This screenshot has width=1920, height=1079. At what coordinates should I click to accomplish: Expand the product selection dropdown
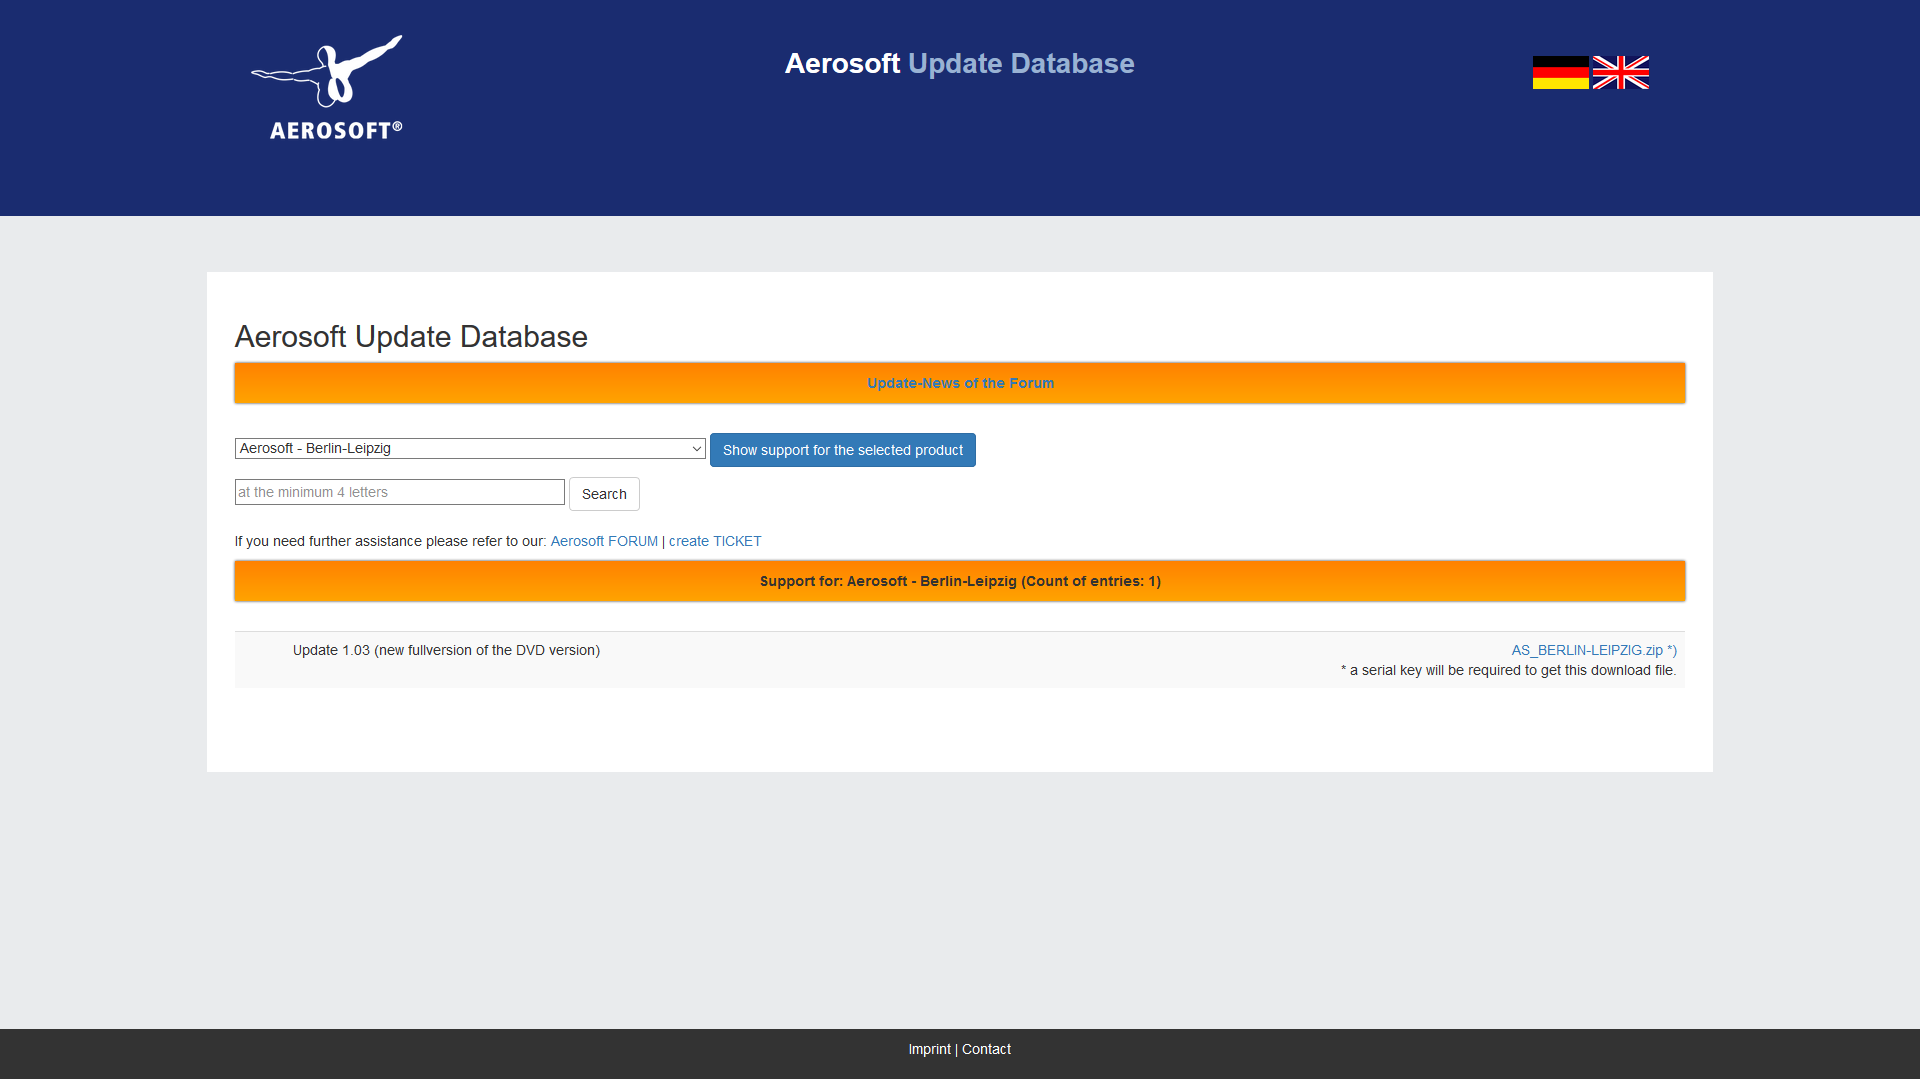click(x=470, y=449)
